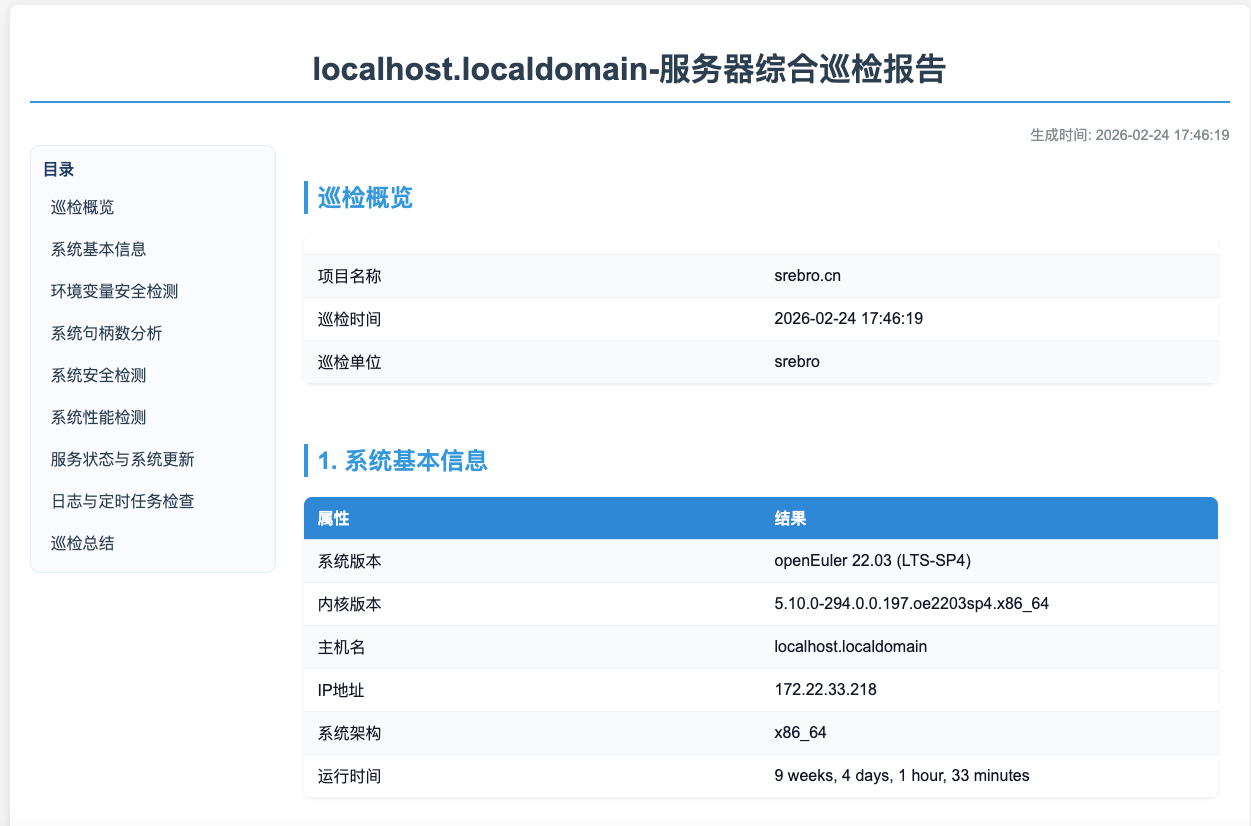Jump to 巡检总结 from the sidebar
The height and width of the screenshot is (826, 1251).
[x=82, y=543]
